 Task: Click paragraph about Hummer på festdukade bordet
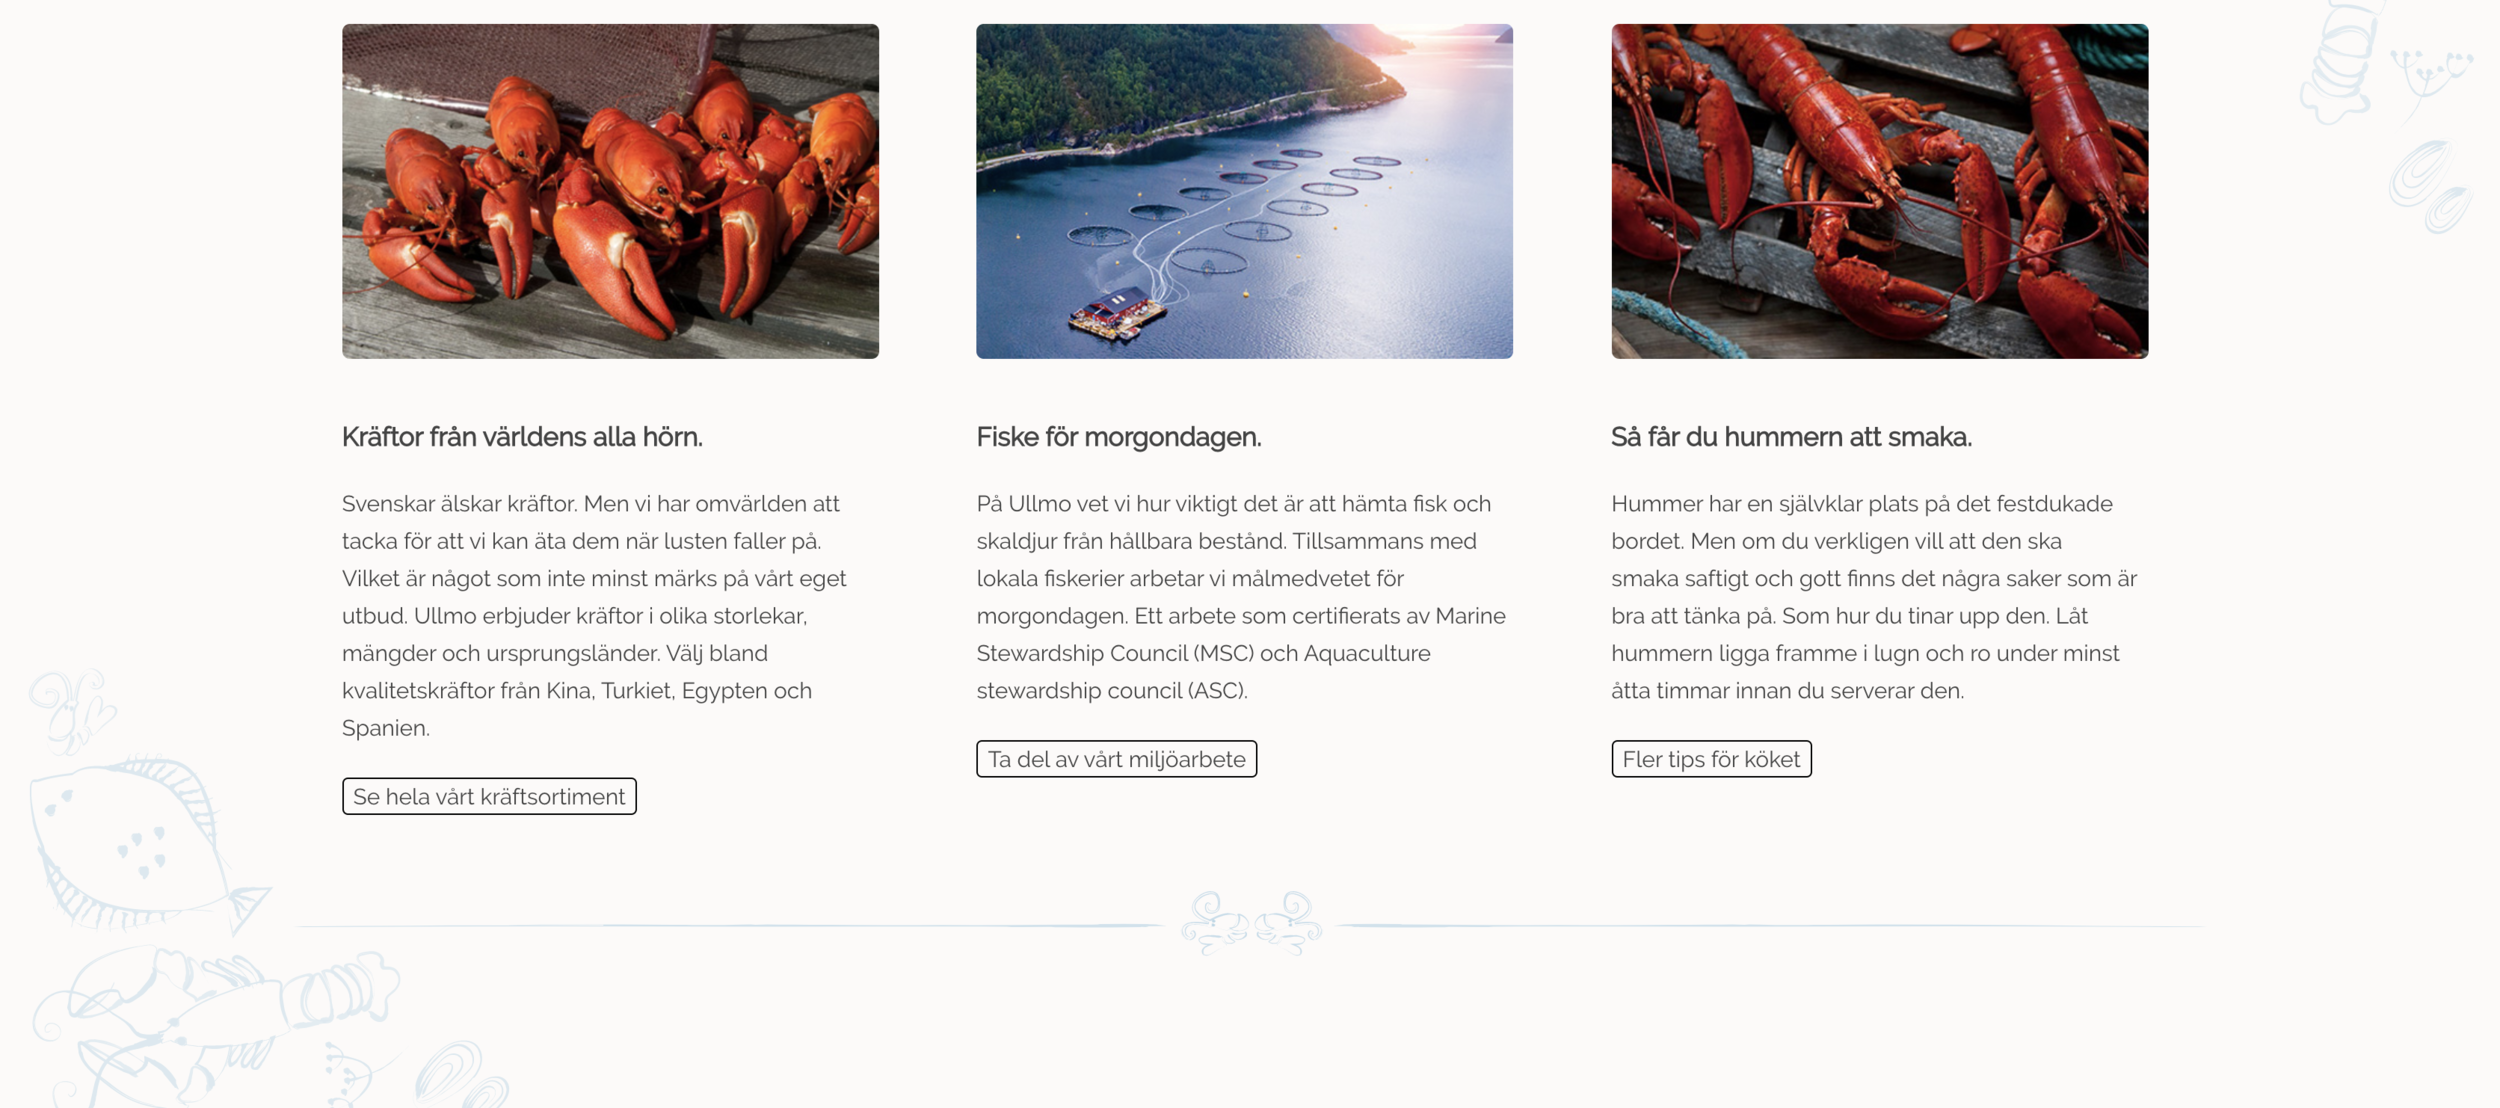[x=1874, y=597]
